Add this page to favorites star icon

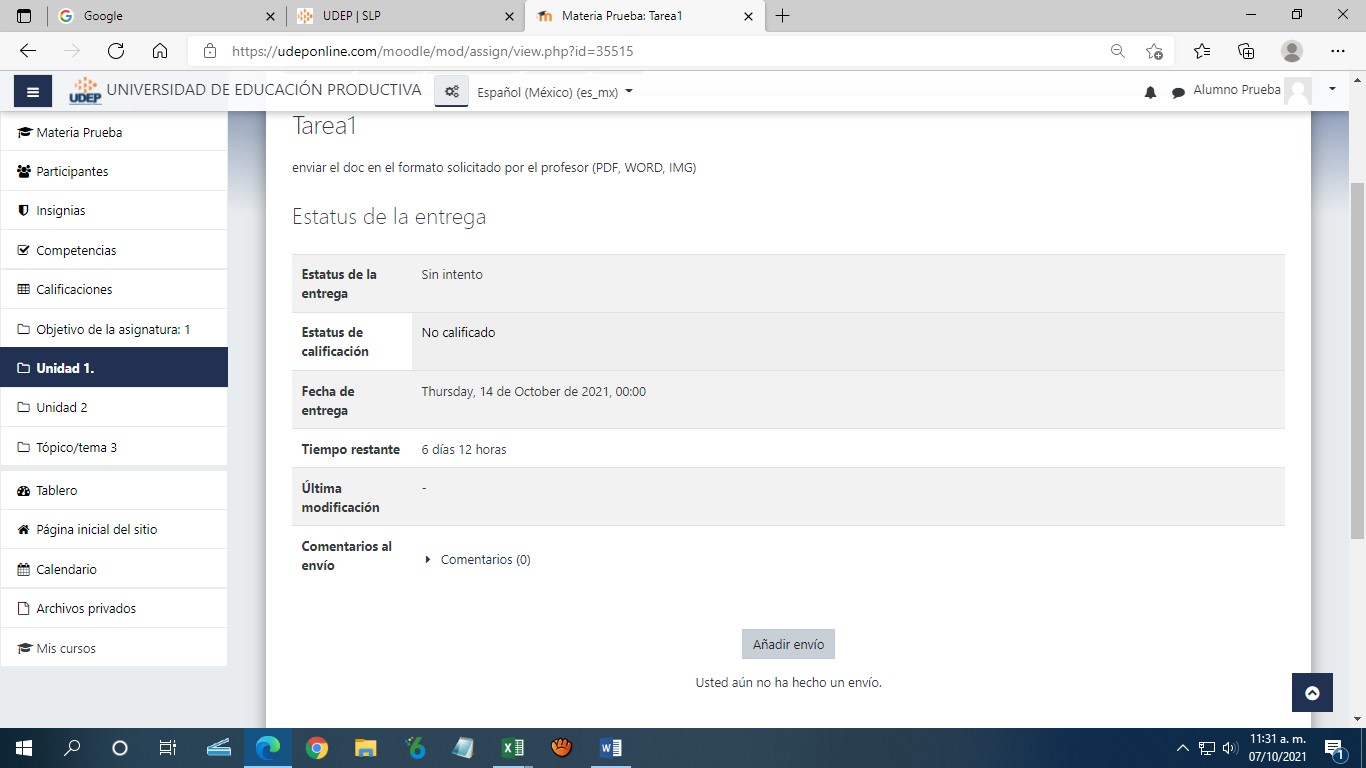pyautogui.click(x=1154, y=51)
